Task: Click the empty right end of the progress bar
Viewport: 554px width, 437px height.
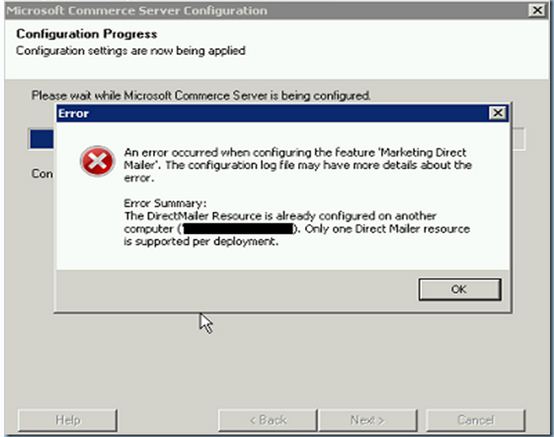Action: pos(517,139)
